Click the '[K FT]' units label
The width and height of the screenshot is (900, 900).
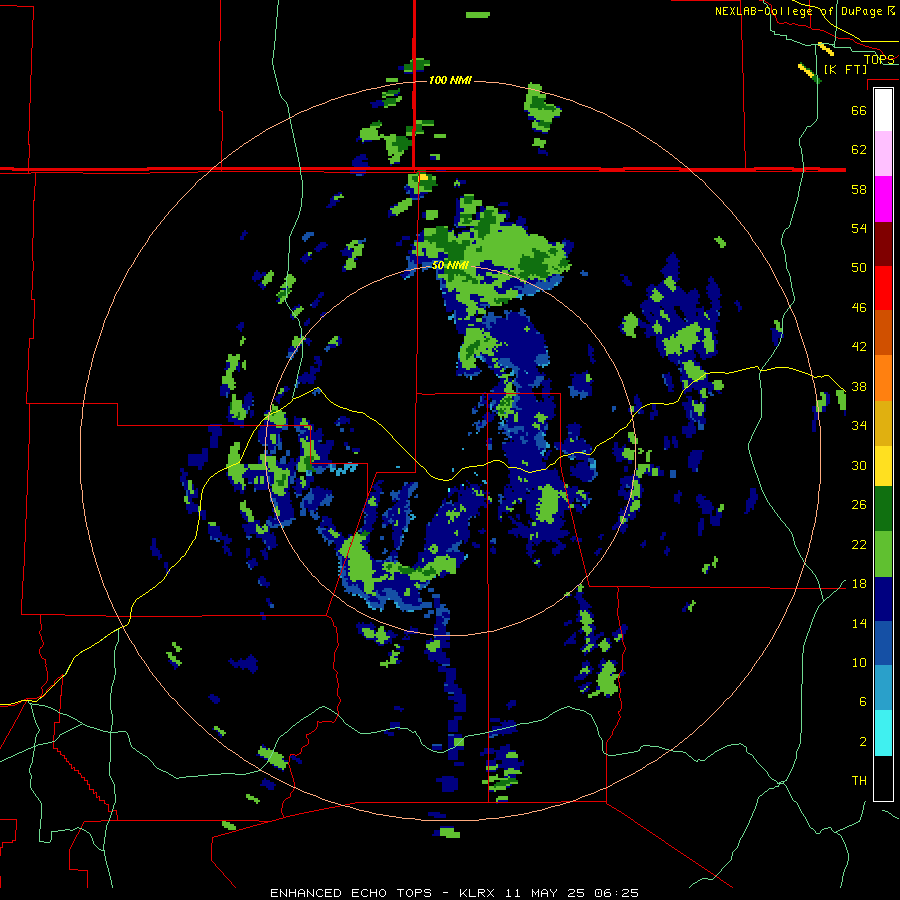[x=845, y=69]
